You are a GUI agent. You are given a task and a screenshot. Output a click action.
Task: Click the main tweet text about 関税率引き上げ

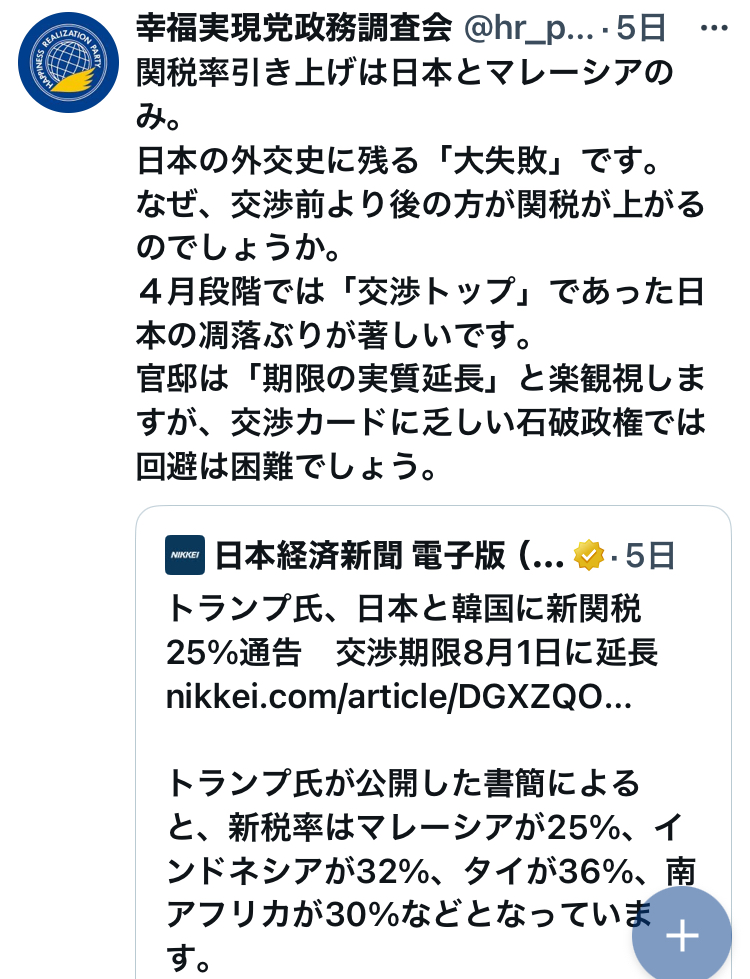pyautogui.click(x=405, y=94)
